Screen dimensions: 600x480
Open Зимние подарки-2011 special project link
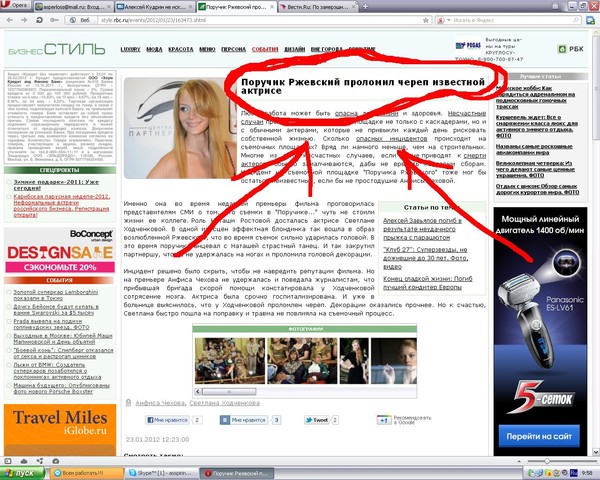[56, 185]
